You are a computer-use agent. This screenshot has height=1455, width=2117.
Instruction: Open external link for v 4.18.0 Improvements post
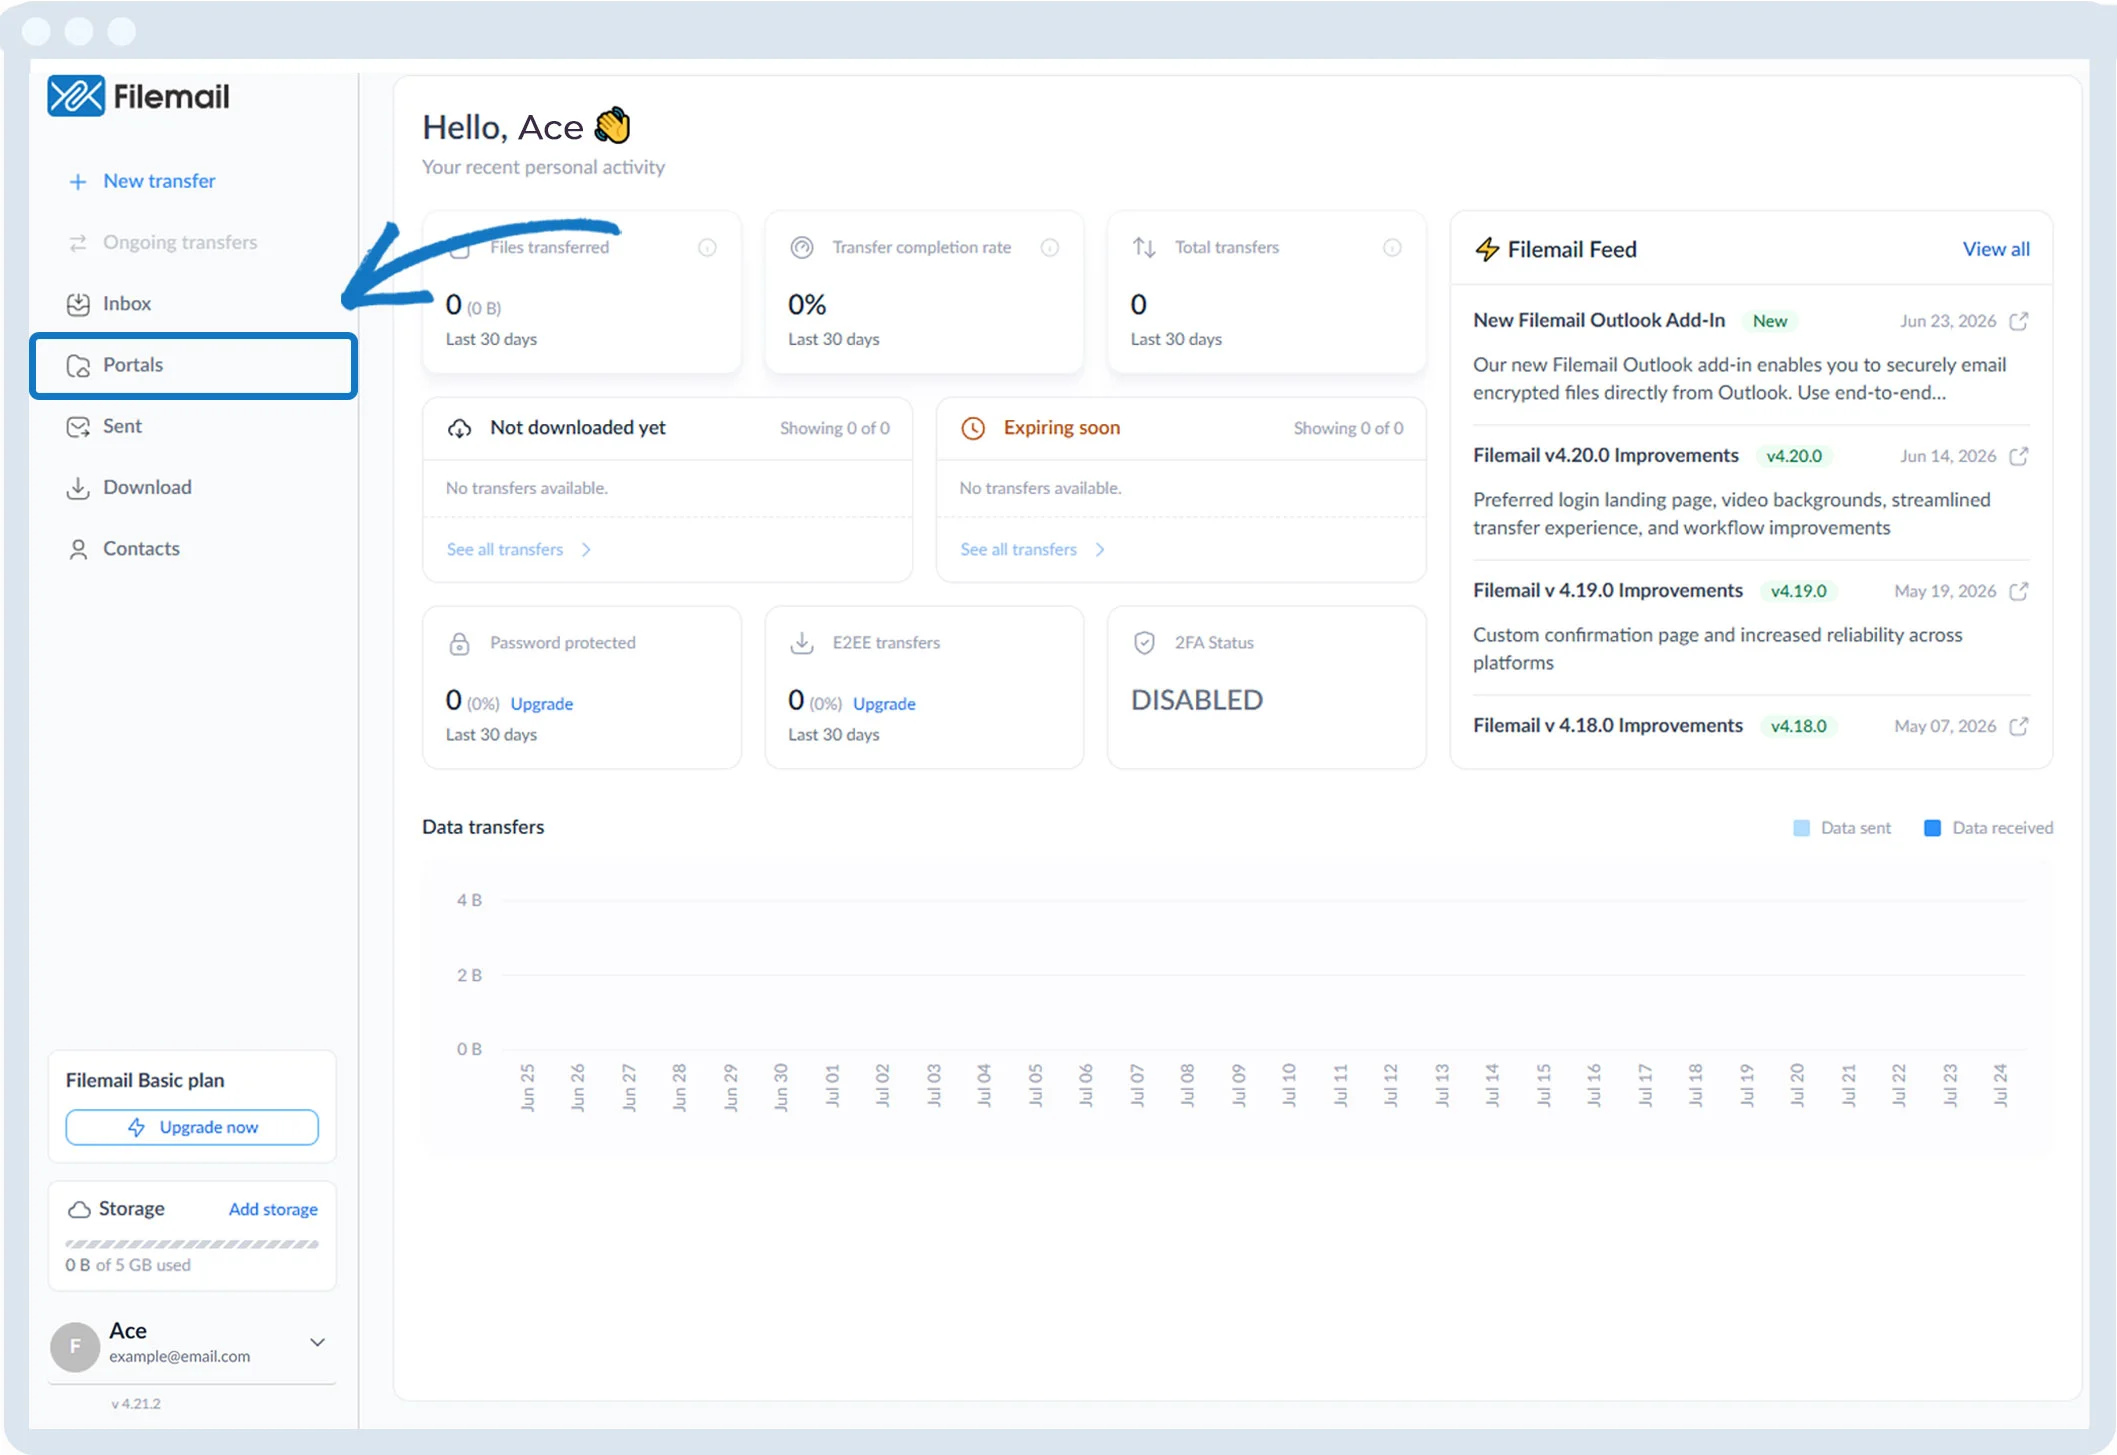click(2019, 726)
